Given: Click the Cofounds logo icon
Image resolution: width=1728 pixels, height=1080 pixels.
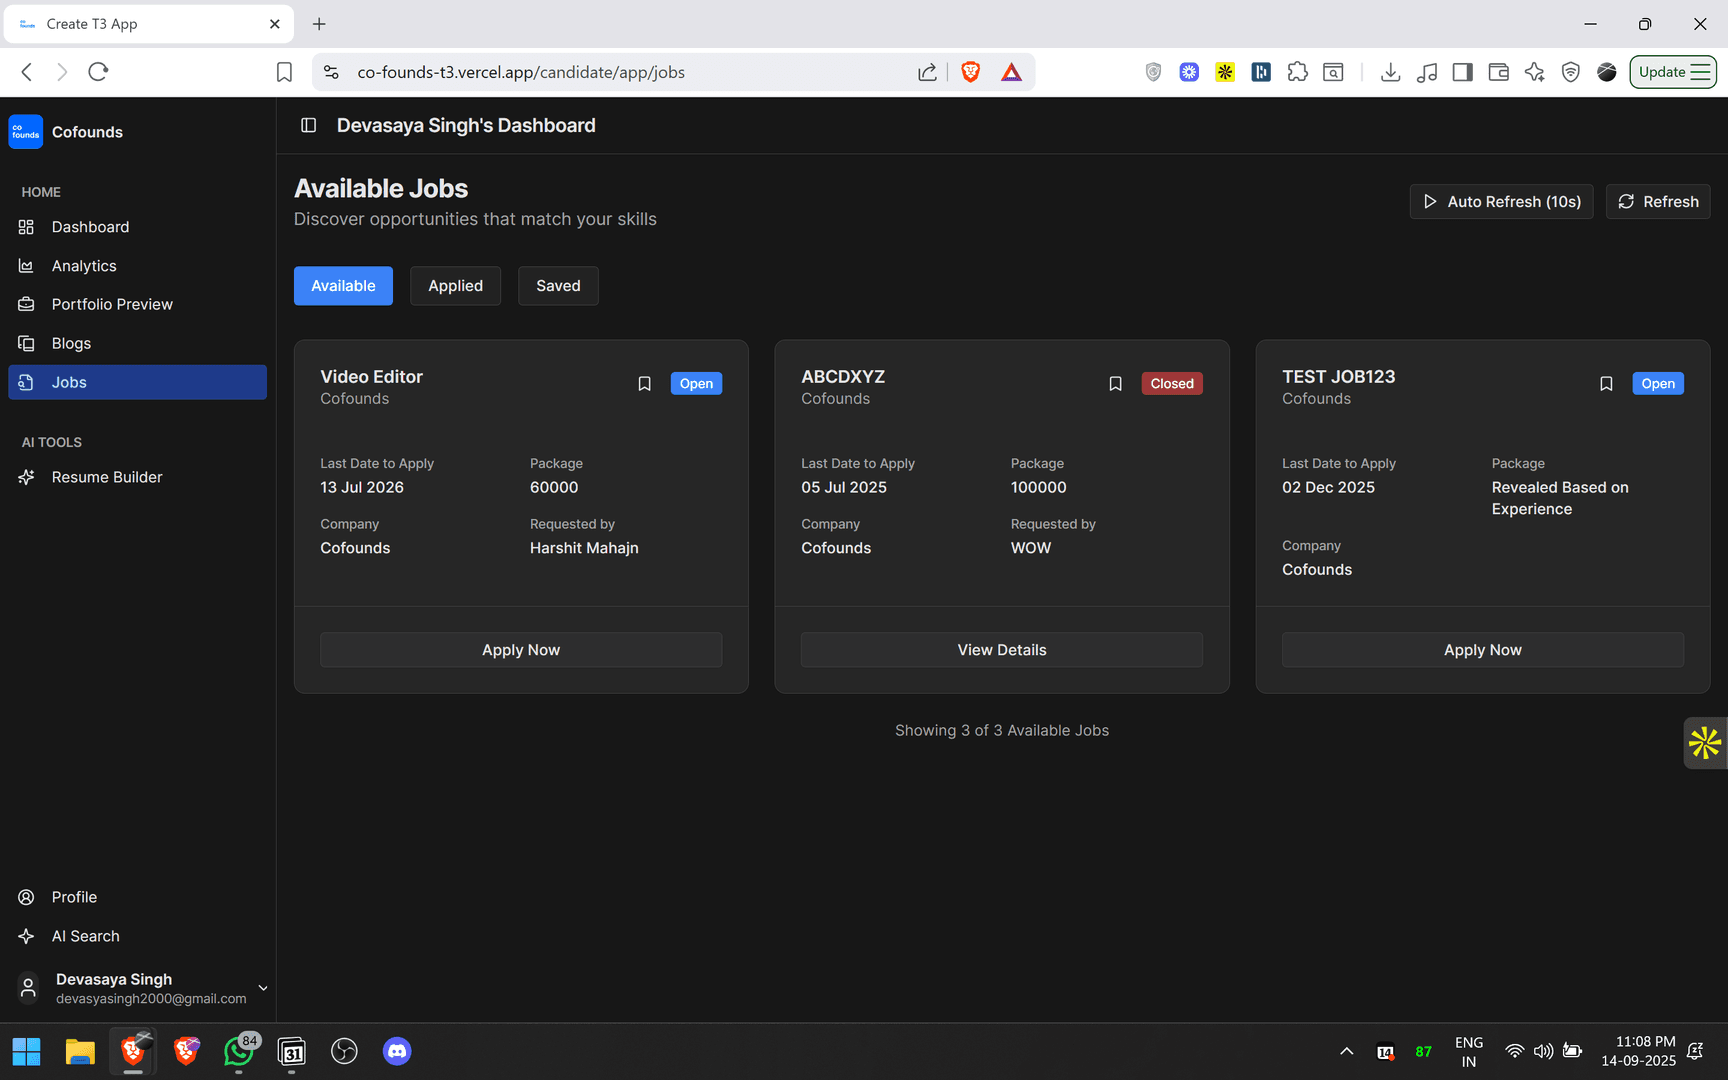Looking at the screenshot, I should [26, 132].
